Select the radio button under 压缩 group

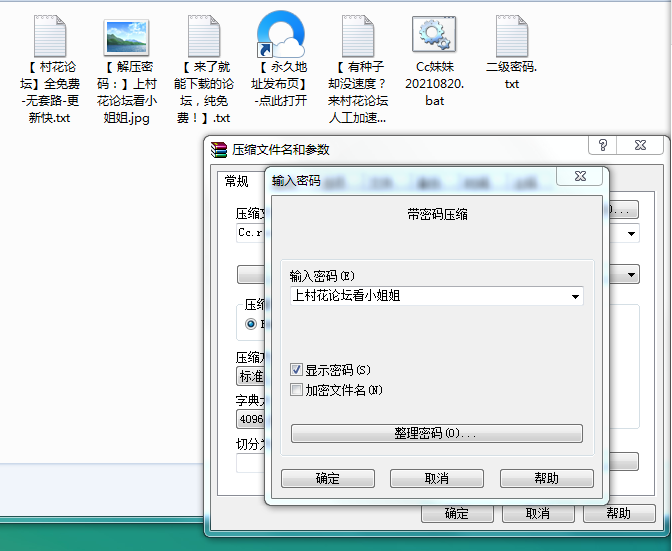click(x=251, y=324)
